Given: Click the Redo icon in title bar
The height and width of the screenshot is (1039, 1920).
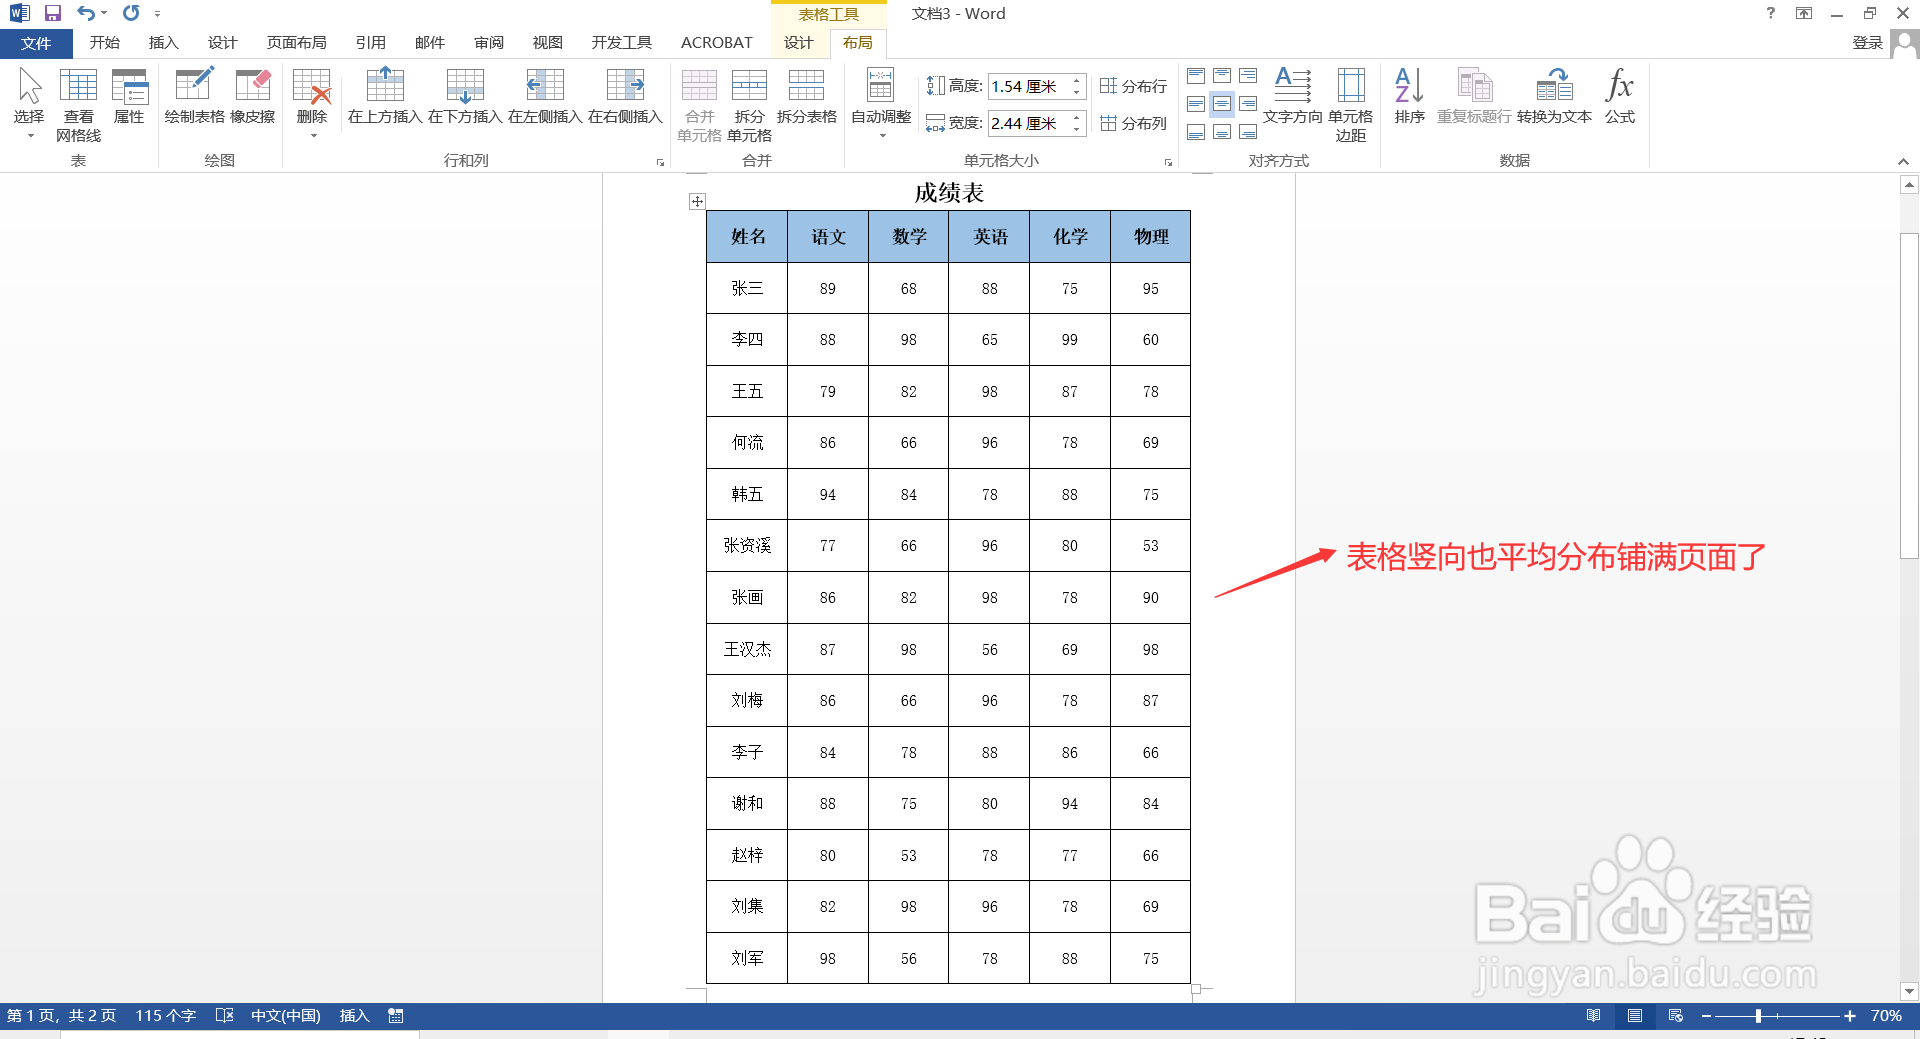Looking at the screenshot, I should click(131, 13).
